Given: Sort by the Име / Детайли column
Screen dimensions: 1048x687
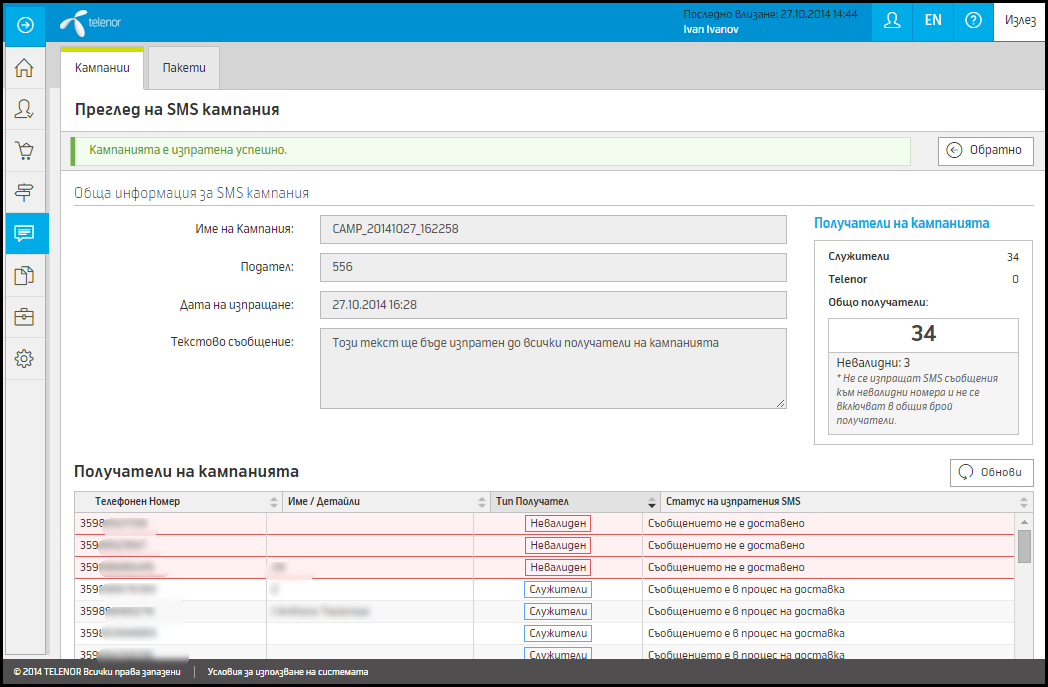Looking at the screenshot, I should [386, 502].
